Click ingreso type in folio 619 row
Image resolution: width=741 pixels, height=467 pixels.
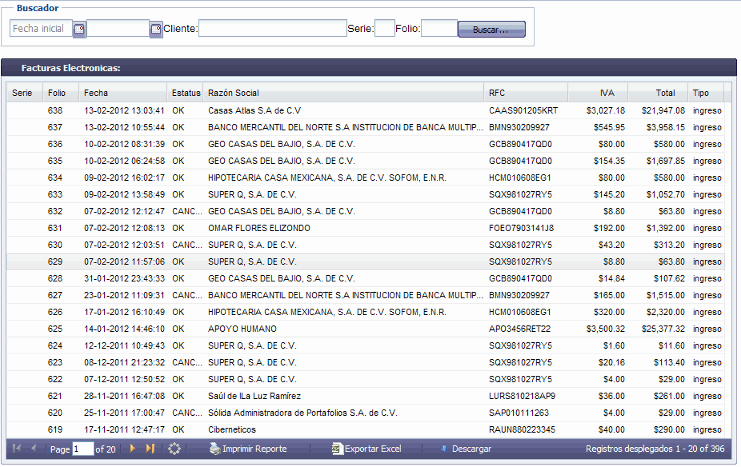click(707, 430)
